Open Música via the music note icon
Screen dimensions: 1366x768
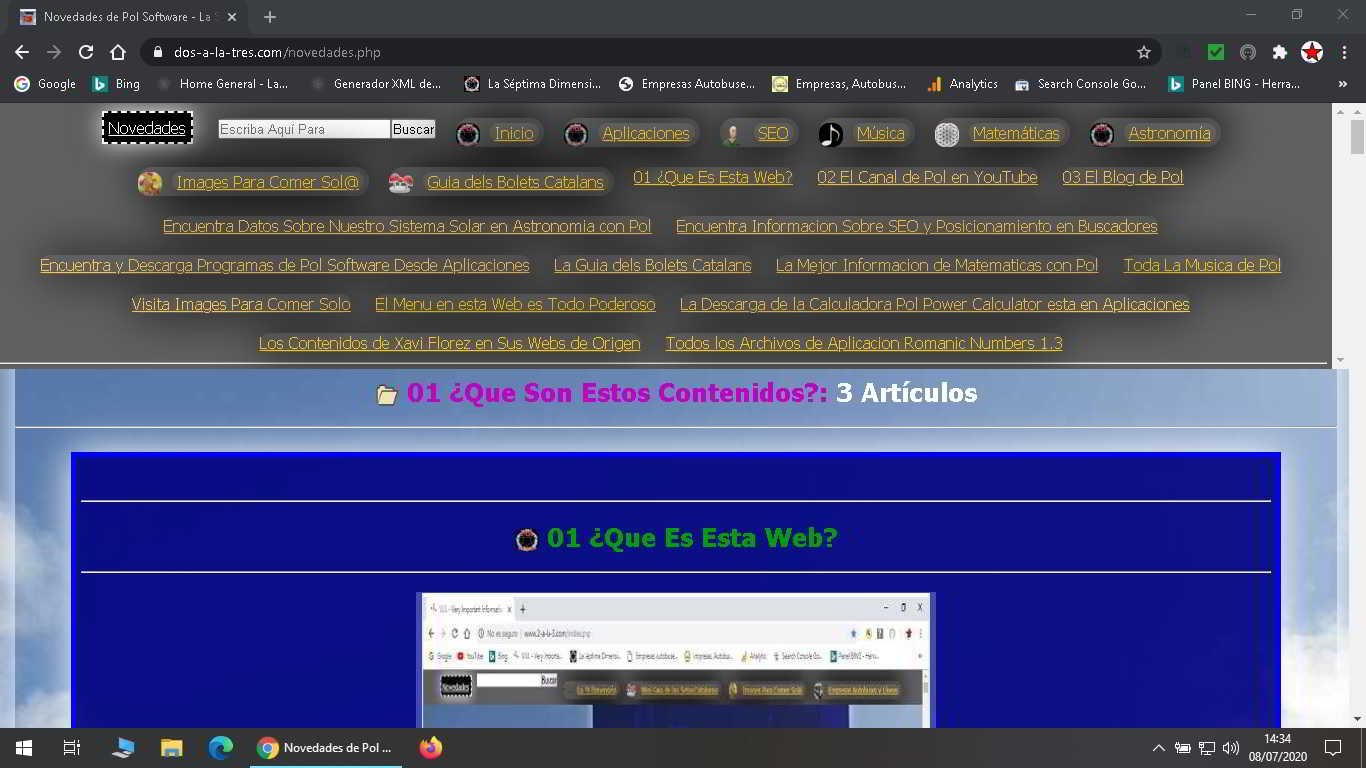(x=830, y=133)
